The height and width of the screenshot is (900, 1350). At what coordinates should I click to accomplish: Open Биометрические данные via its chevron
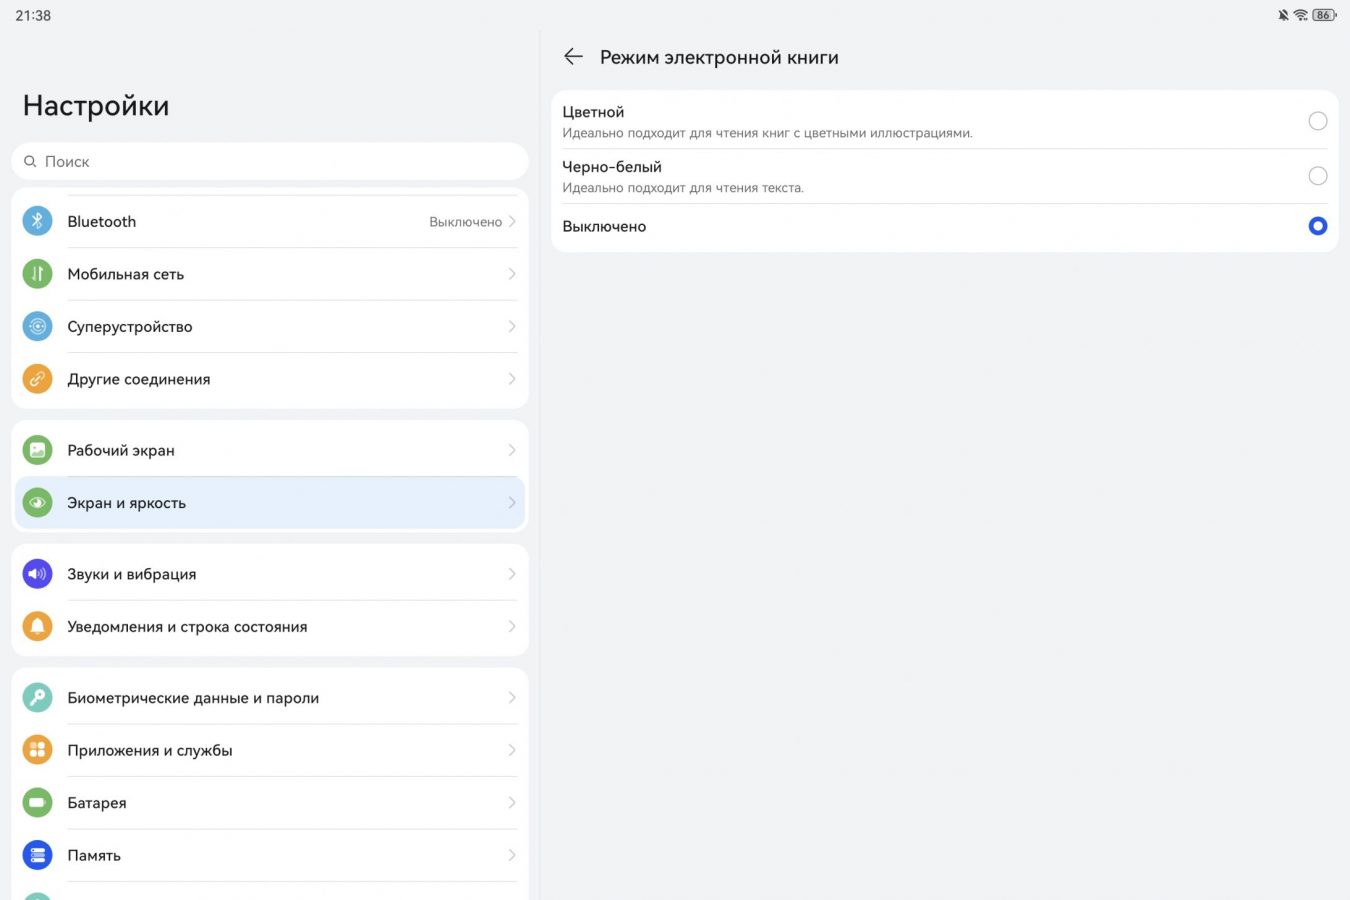pos(512,698)
